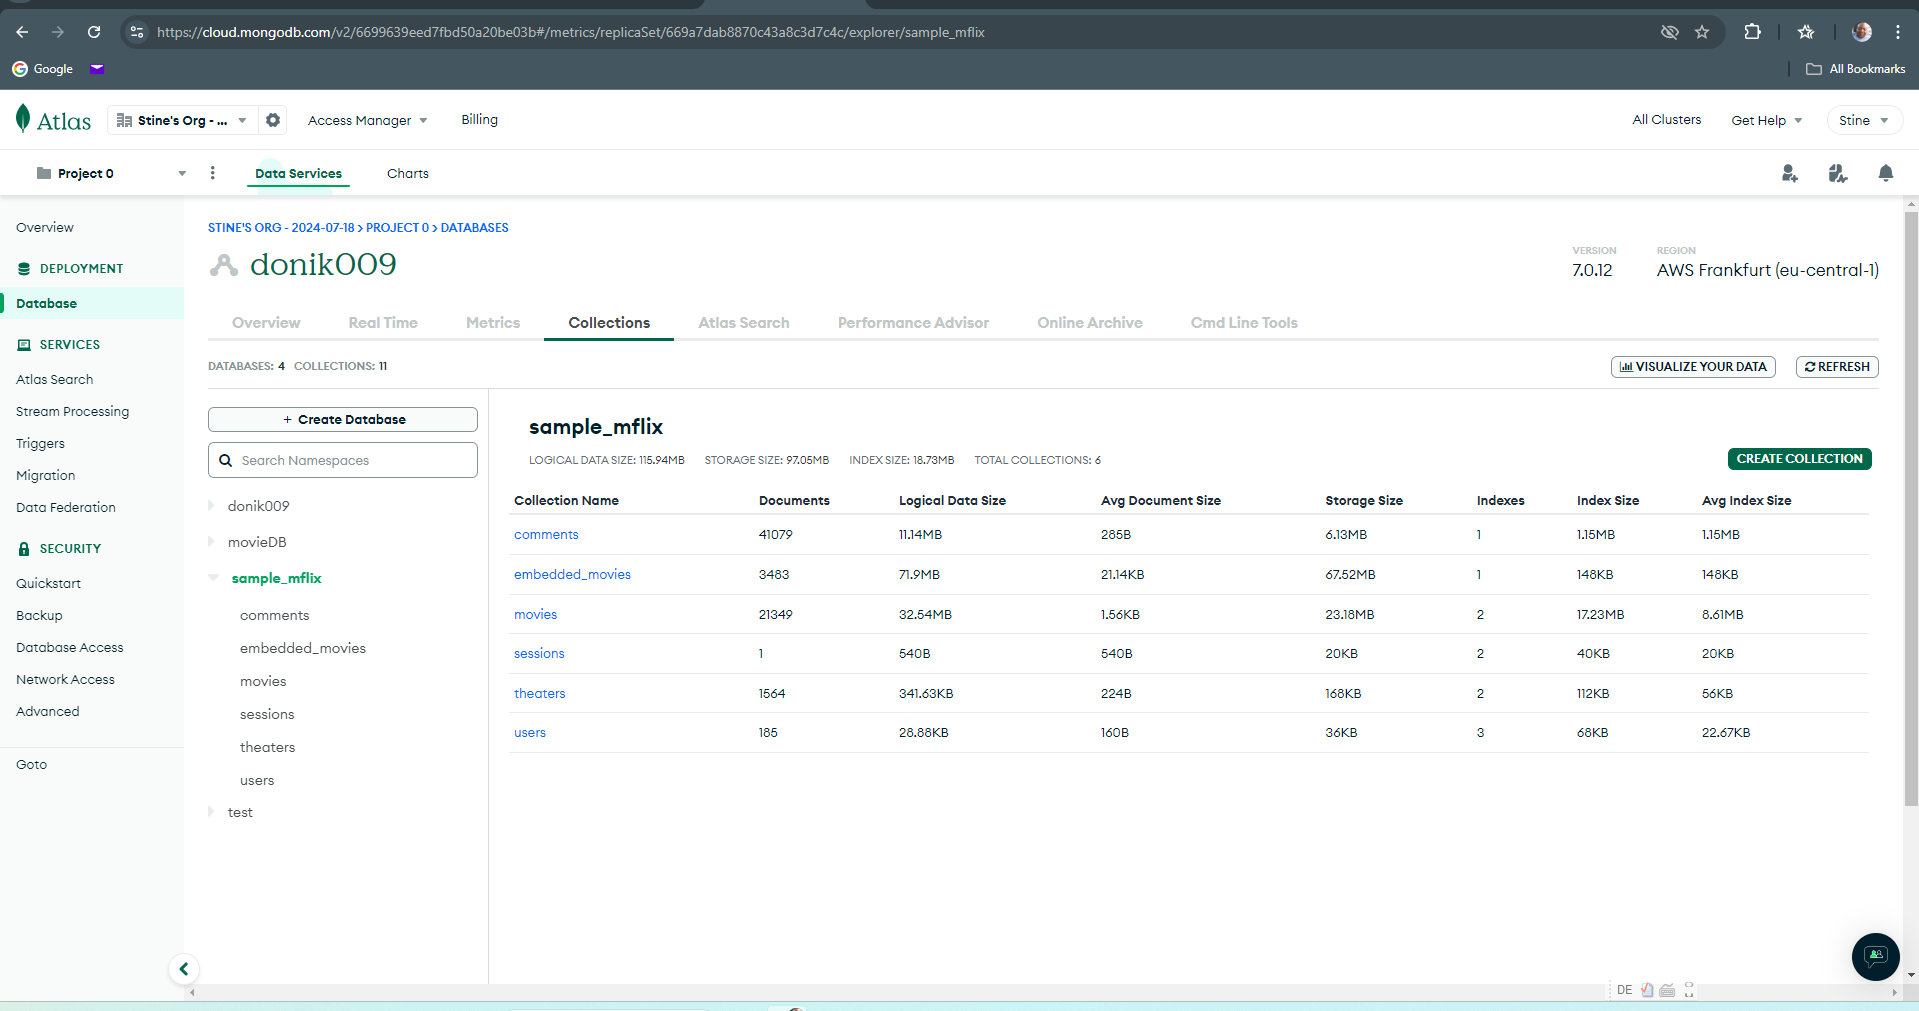Click the Search Namespaces input field

click(x=343, y=460)
